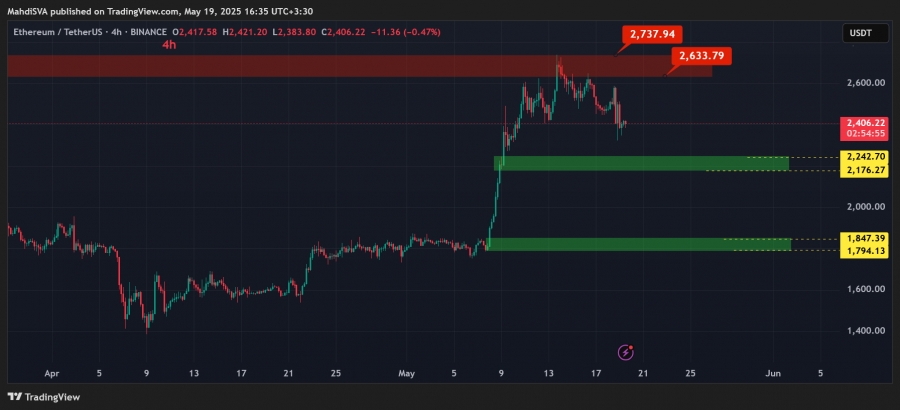Viewport: 900px width, 410px height.
Task: Select the lower green support zone
Action: point(638,244)
